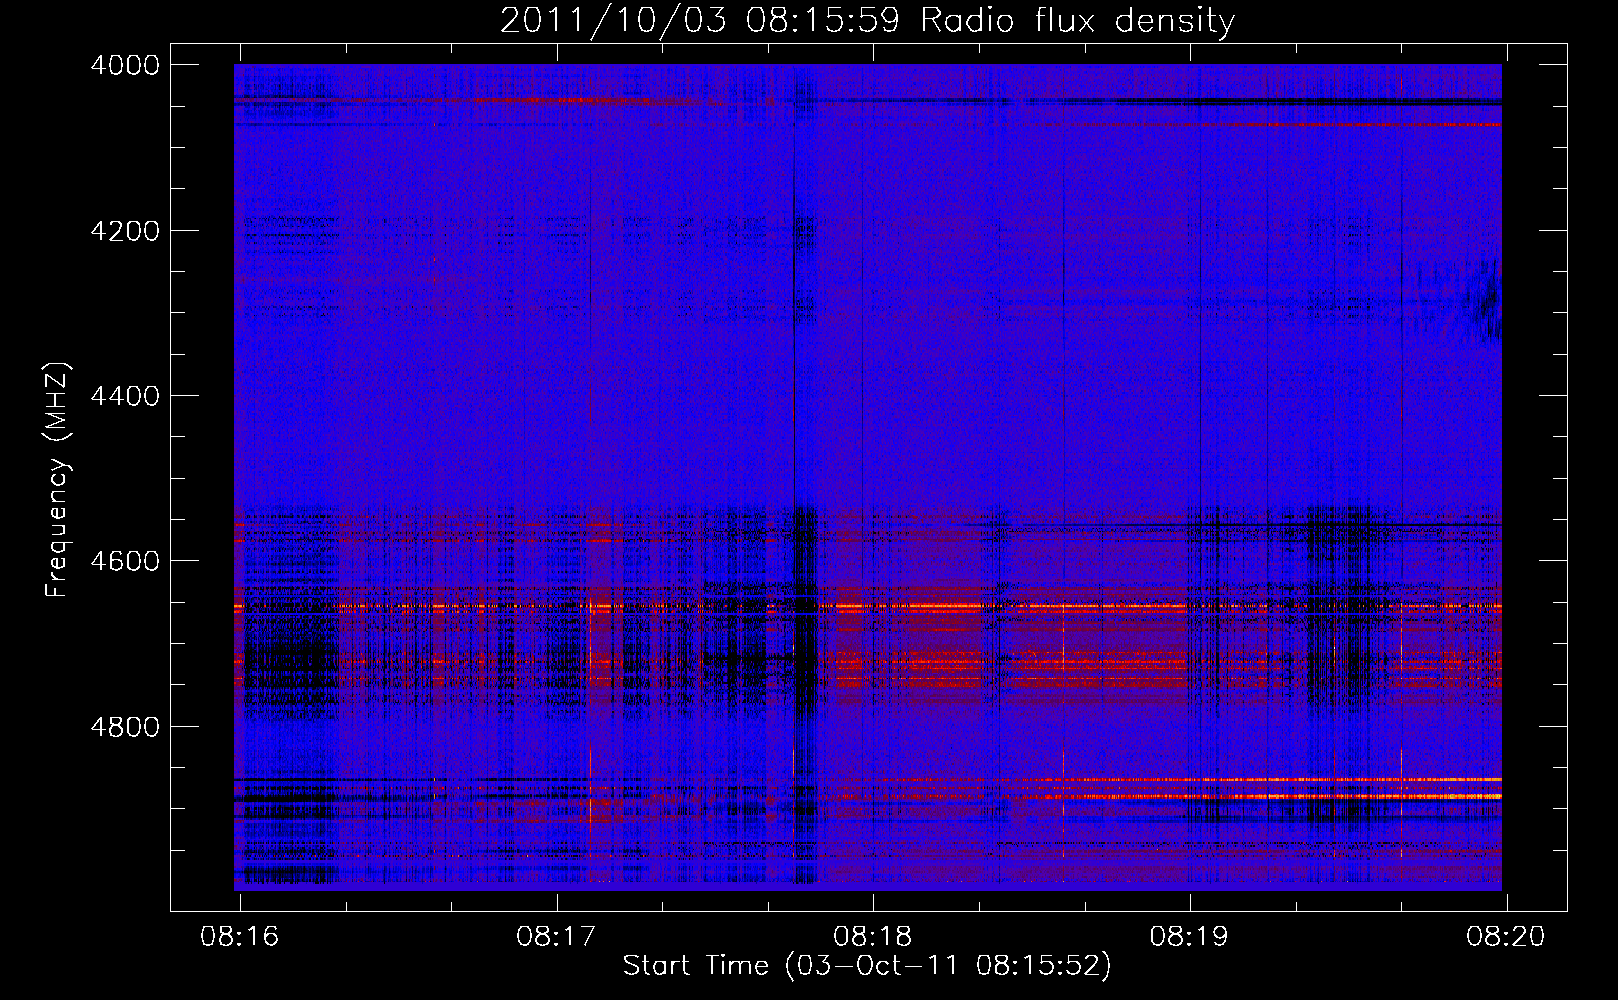
Task: Click the 08:18 time axis label
Action: [x=873, y=937]
